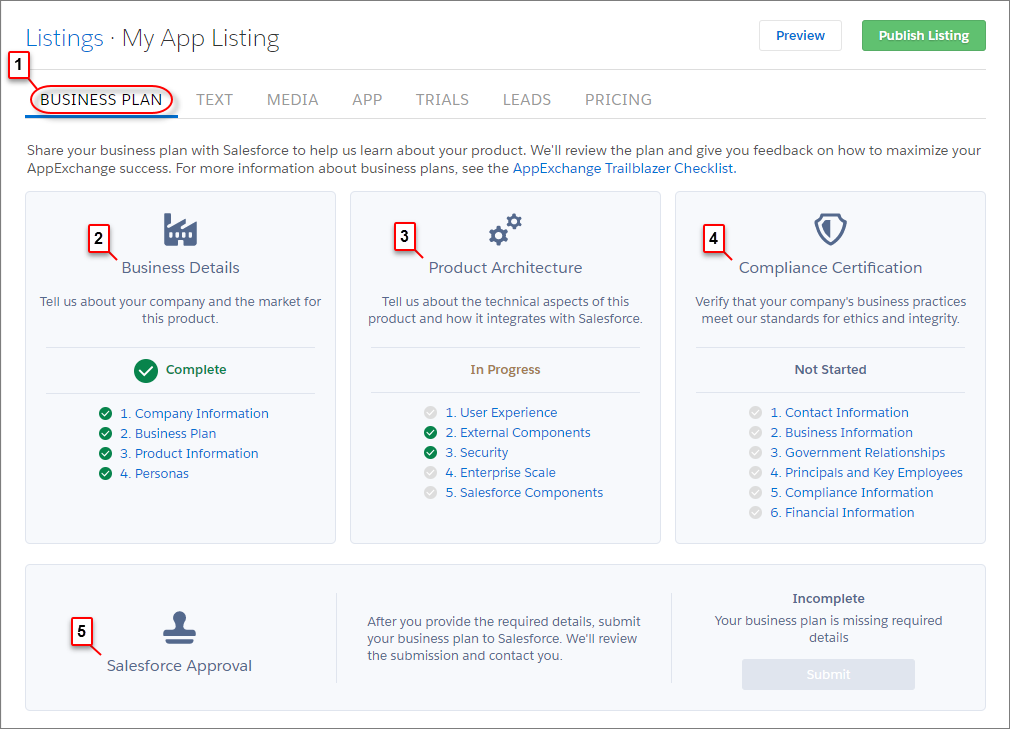Open 6. Financial Information link

pos(843,512)
